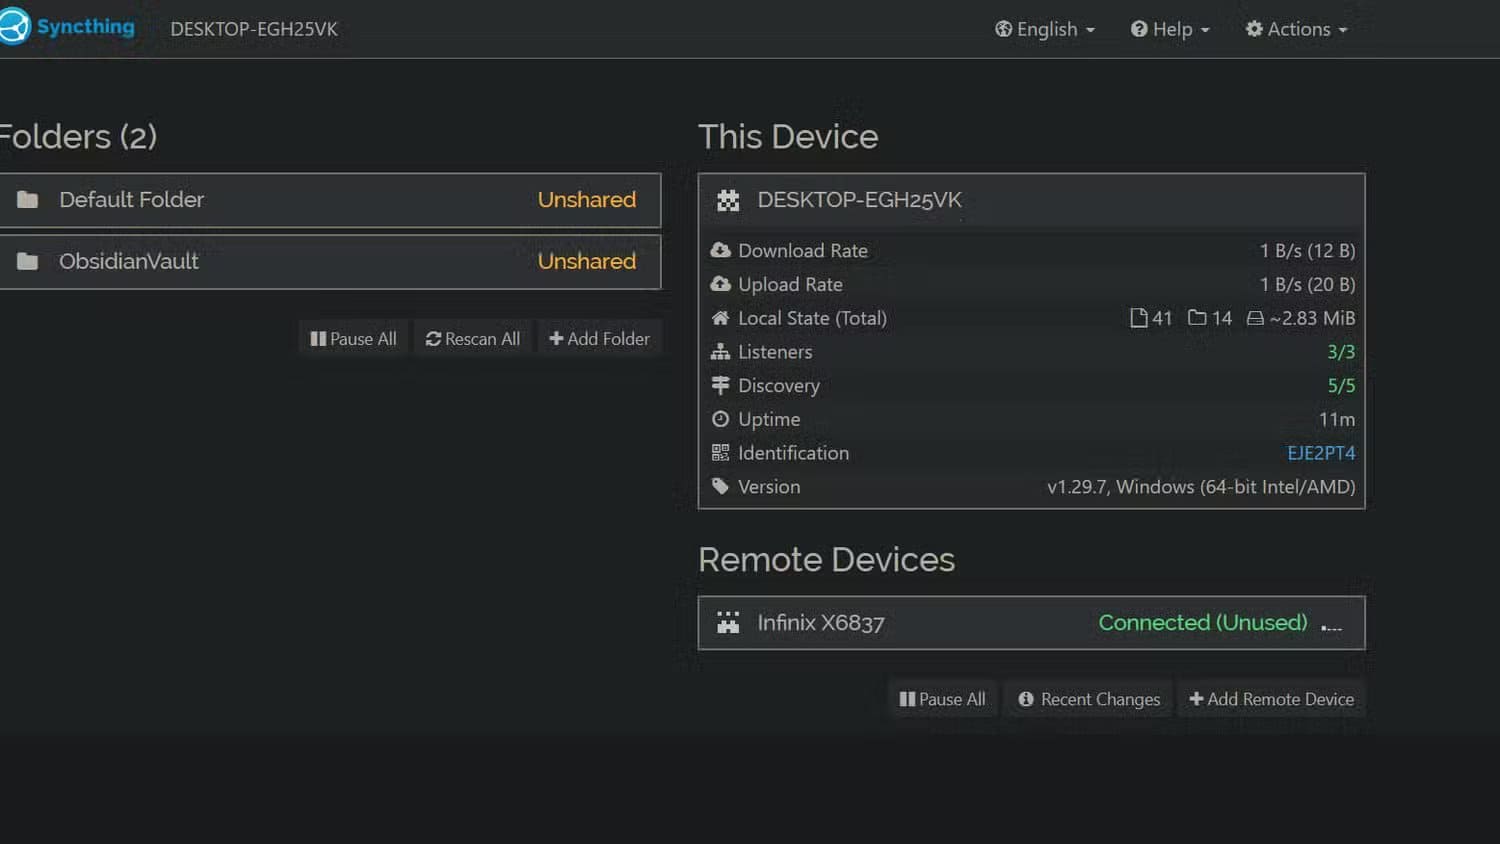
Task: Click the folder count icon beside 14
Action: [x=1197, y=318]
